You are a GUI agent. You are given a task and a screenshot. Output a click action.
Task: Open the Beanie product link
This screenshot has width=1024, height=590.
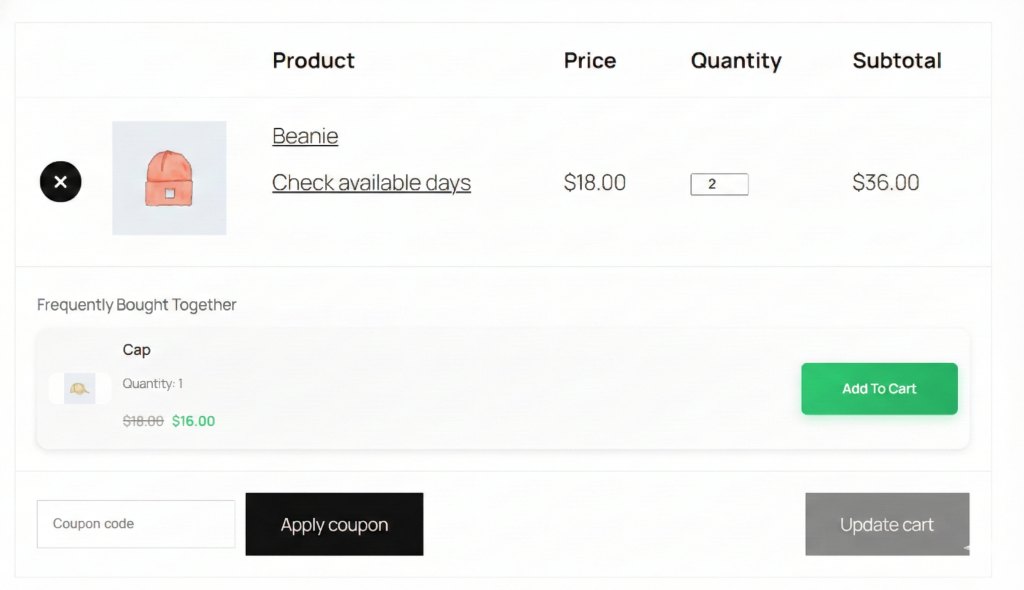[305, 136]
